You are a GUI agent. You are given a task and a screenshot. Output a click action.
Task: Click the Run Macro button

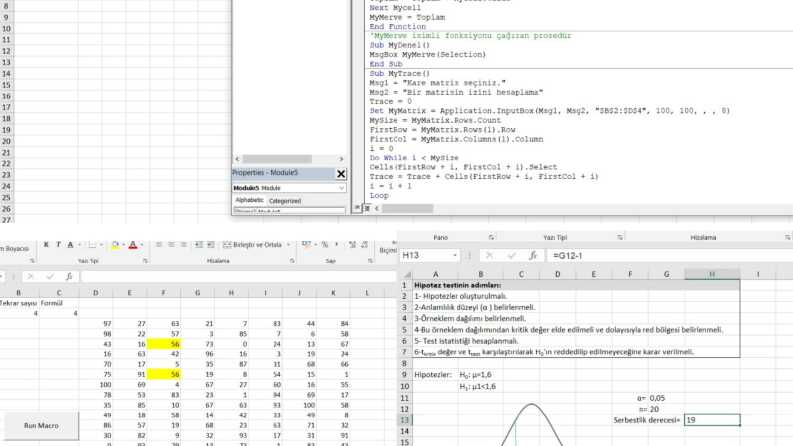(x=41, y=426)
